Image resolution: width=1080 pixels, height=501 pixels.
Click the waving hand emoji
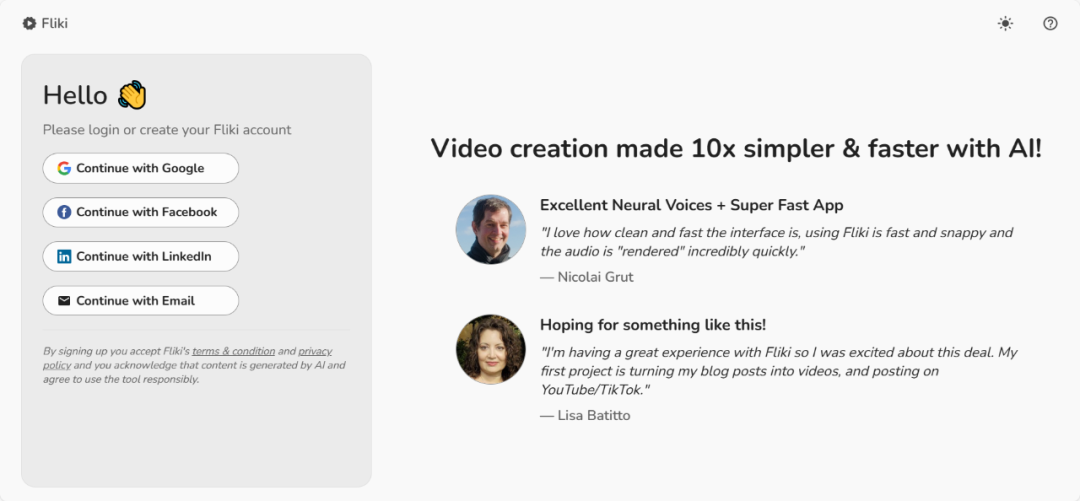[132, 95]
